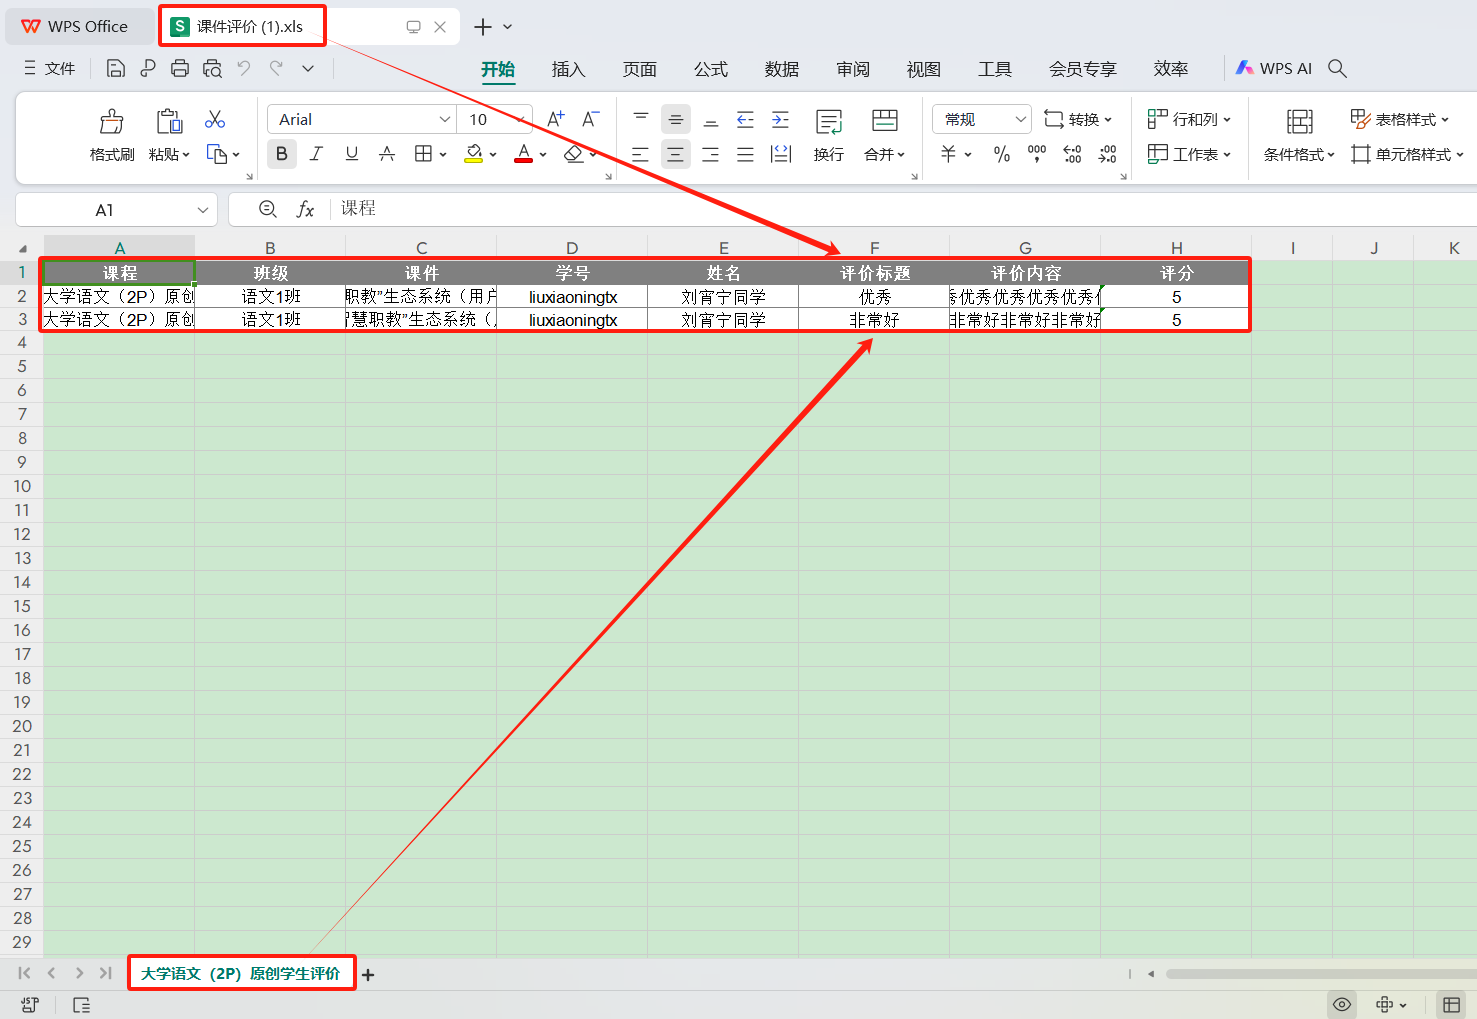The image size is (1477, 1019).
Task: Switch to the 插入 ribbon tab
Action: (x=568, y=69)
